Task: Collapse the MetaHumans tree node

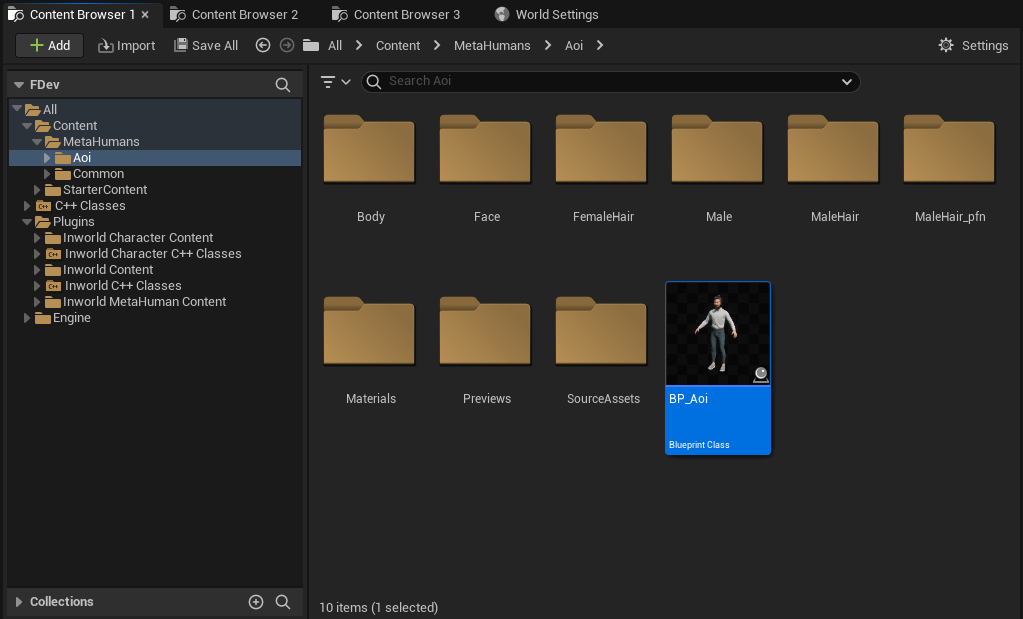Action: point(37,142)
